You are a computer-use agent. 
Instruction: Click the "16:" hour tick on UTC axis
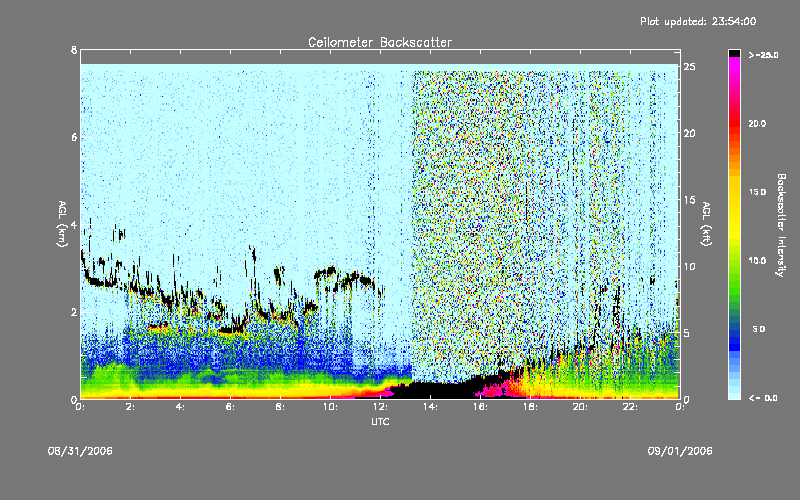480,407
